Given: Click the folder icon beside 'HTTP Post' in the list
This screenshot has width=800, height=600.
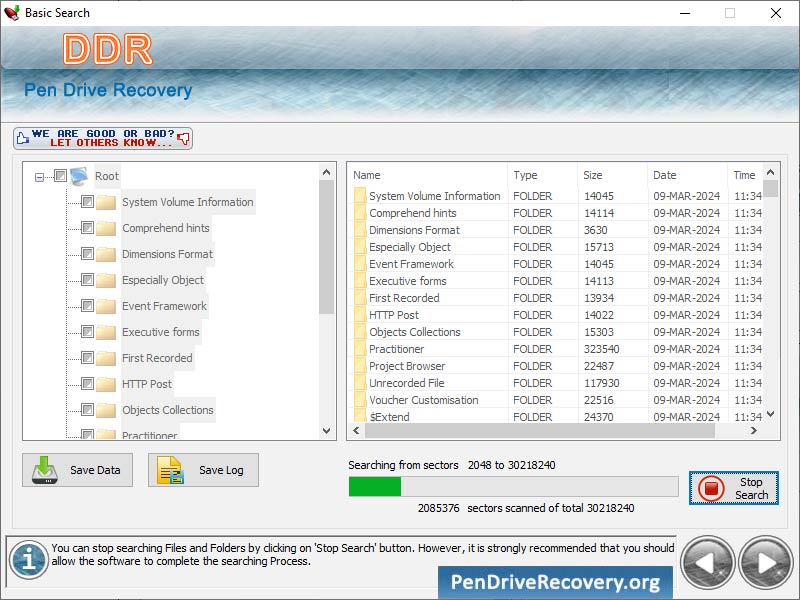Looking at the screenshot, I should click(358, 315).
